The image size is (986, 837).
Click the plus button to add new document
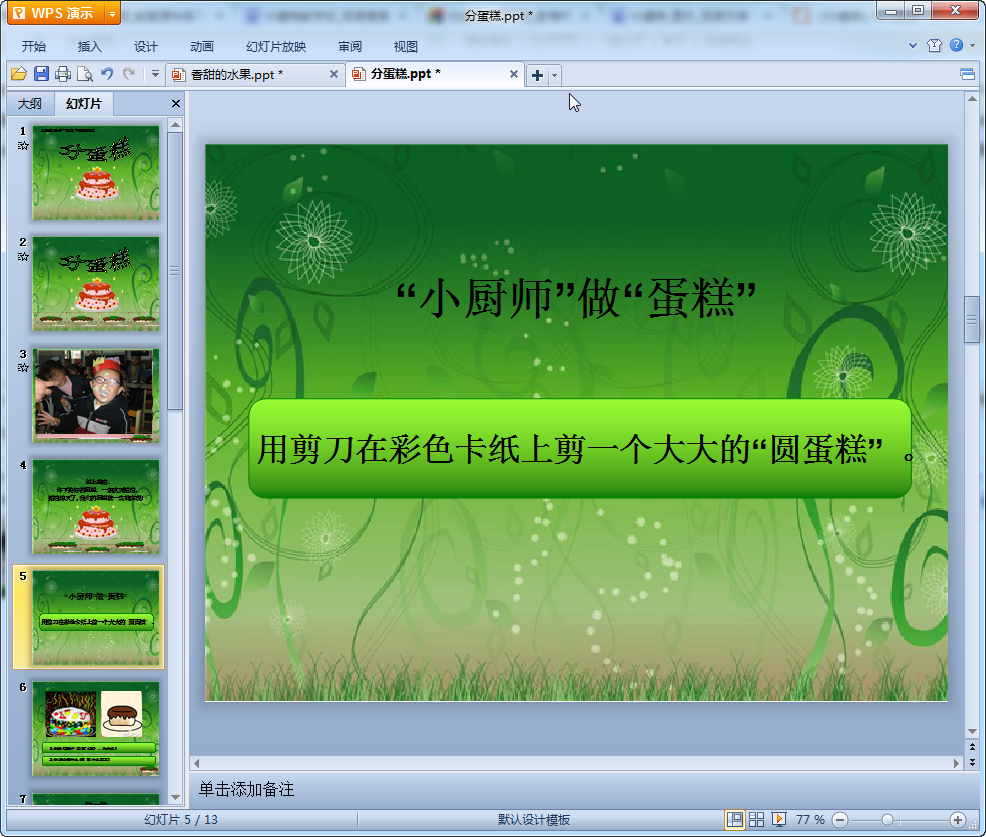coord(537,75)
